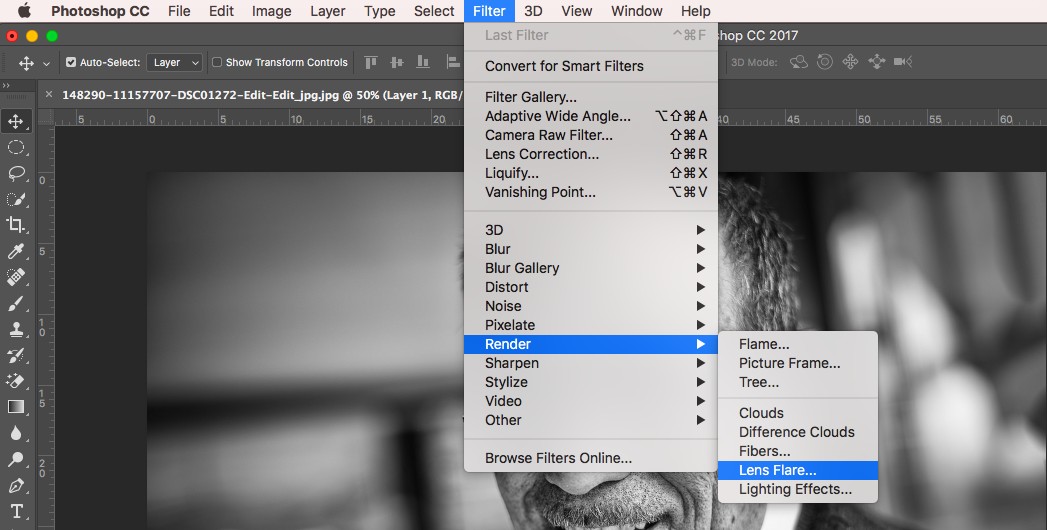Uncheck the Auto-Select checkbox

71,62
